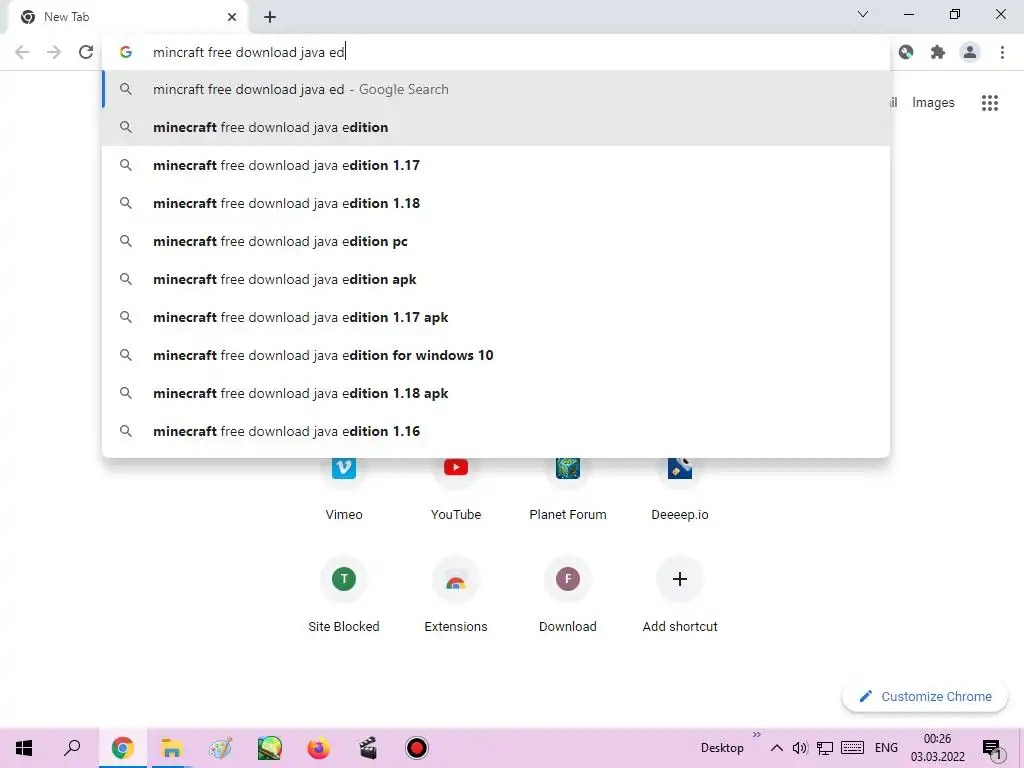The height and width of the screenshot is (768, 1024).
Task: Choose suggestion ending in 'edition apk'
Action: pyautogui.click(x=496, y=279)
